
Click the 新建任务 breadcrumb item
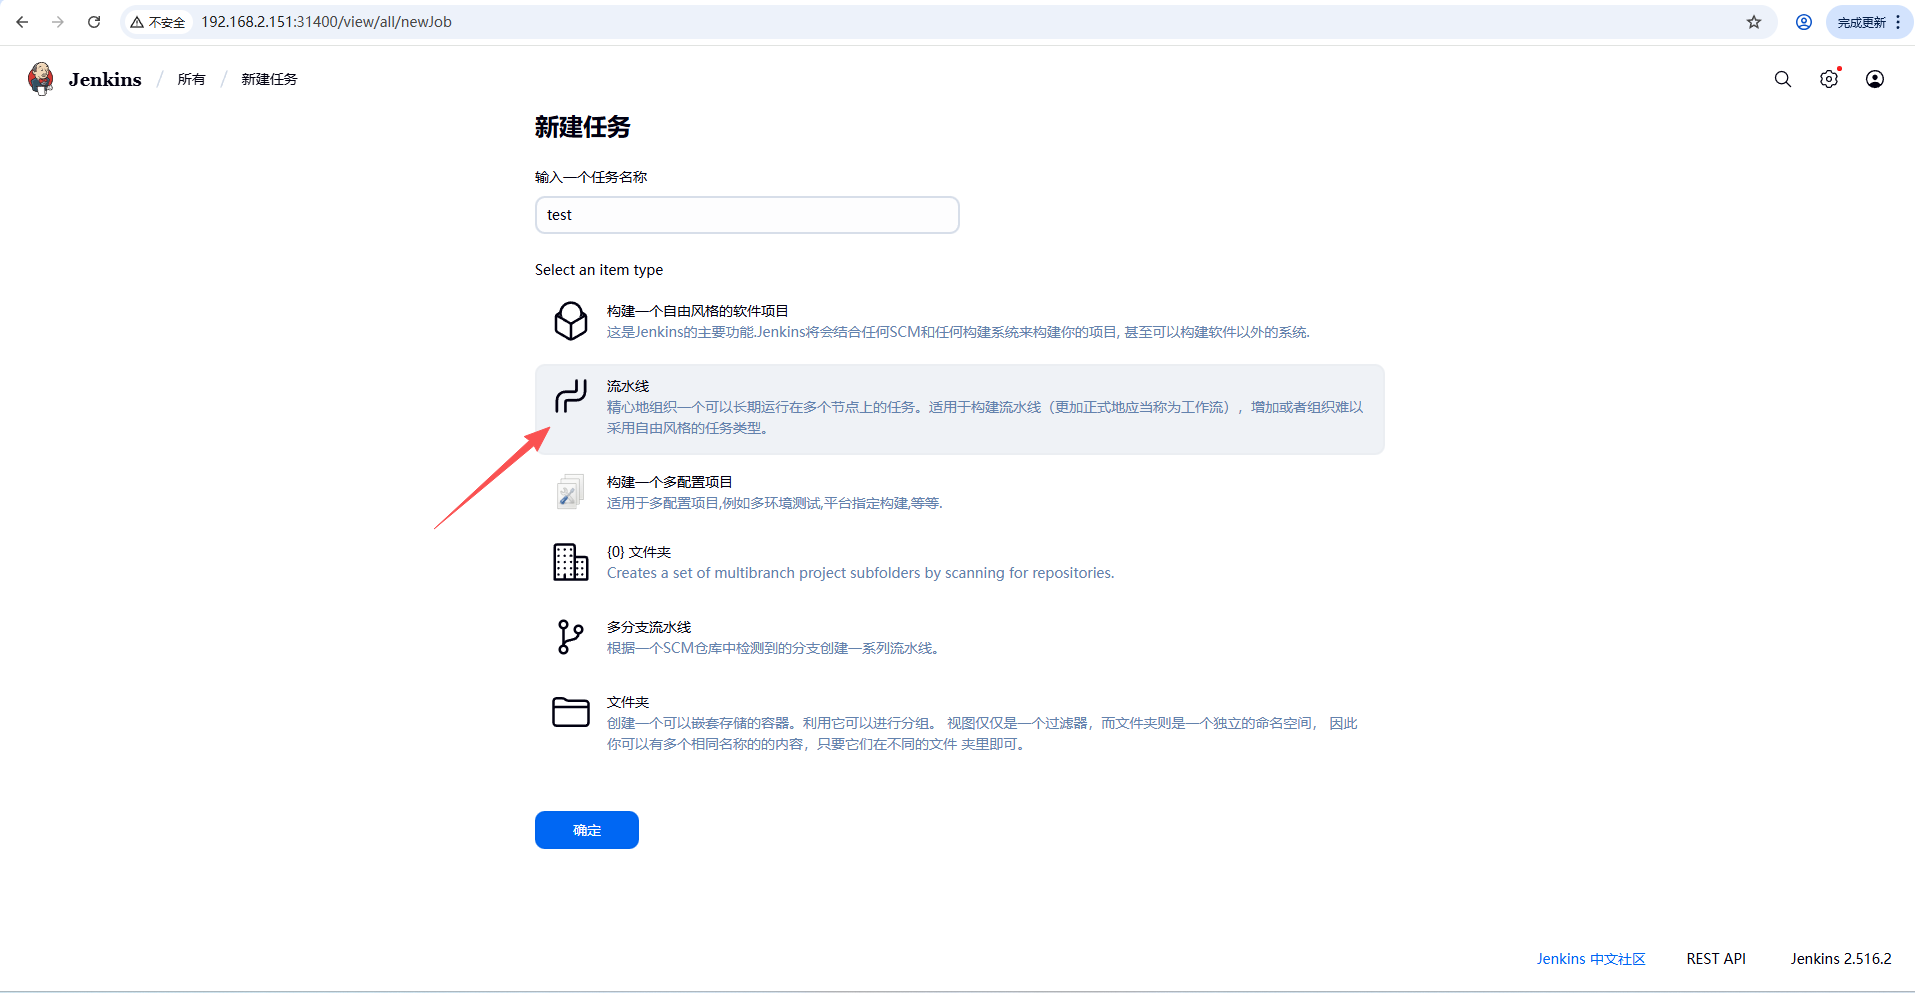pyautogui.click(x=269, y=79)
